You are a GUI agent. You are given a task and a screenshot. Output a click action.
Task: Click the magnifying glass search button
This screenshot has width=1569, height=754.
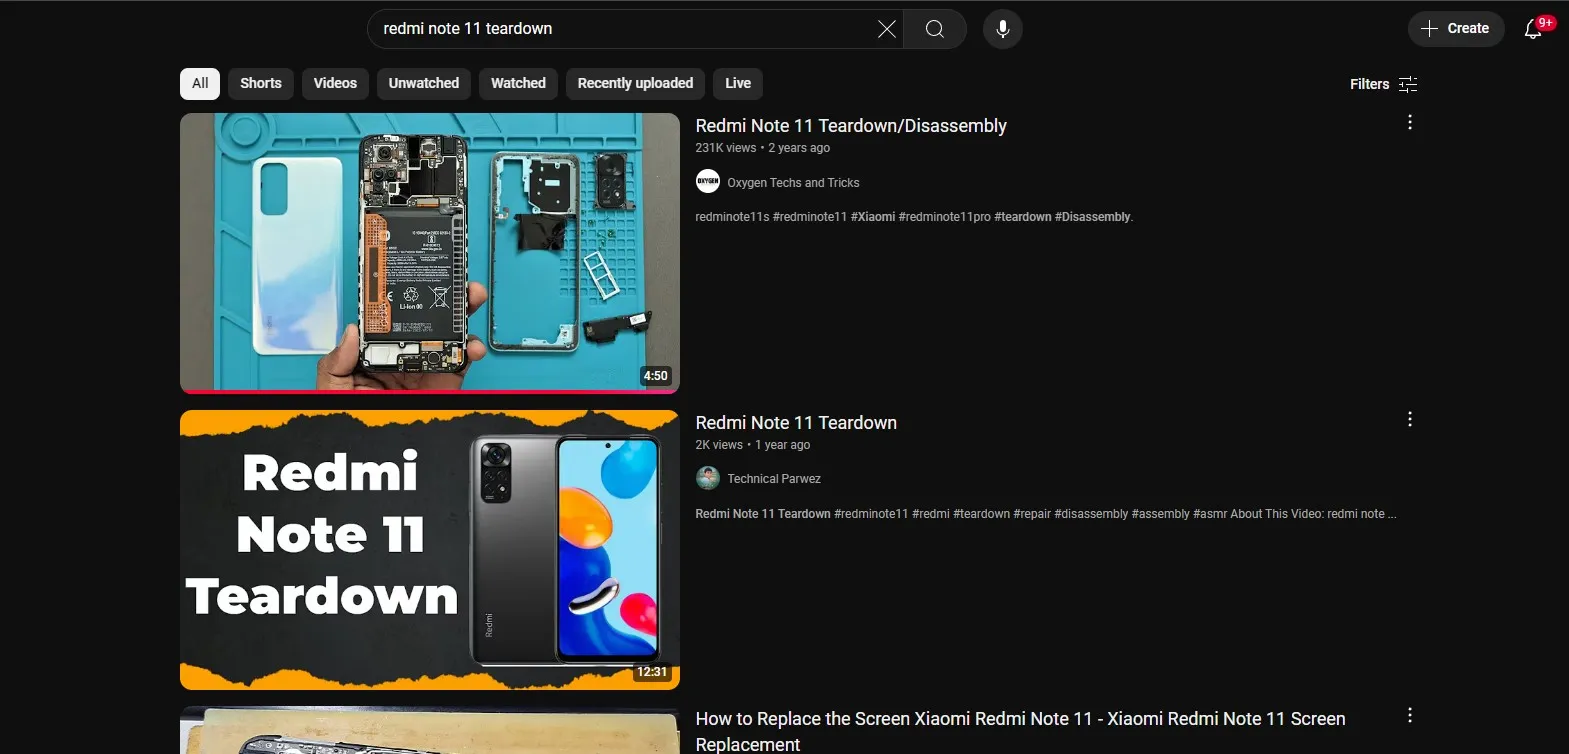pos(934,29)
